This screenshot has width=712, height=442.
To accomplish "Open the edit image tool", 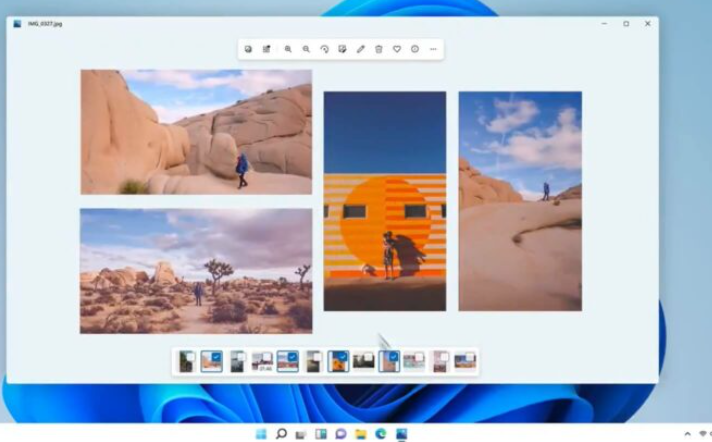I will point(342,49).
